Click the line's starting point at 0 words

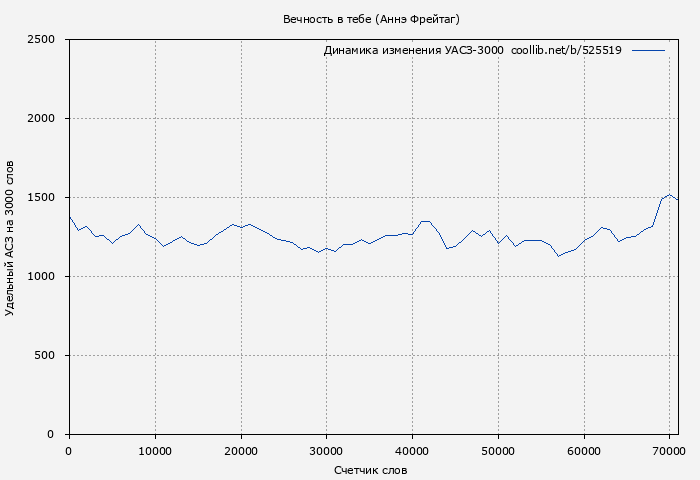point(69,216)
